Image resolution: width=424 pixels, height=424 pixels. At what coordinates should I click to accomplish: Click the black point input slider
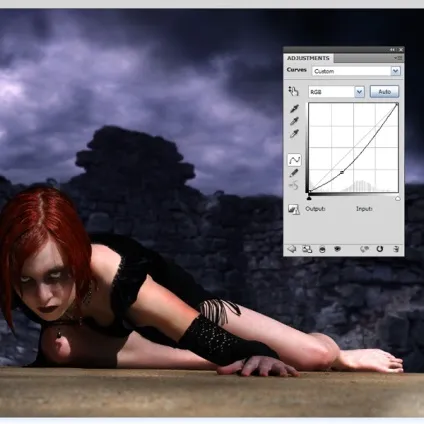[309, 198]
